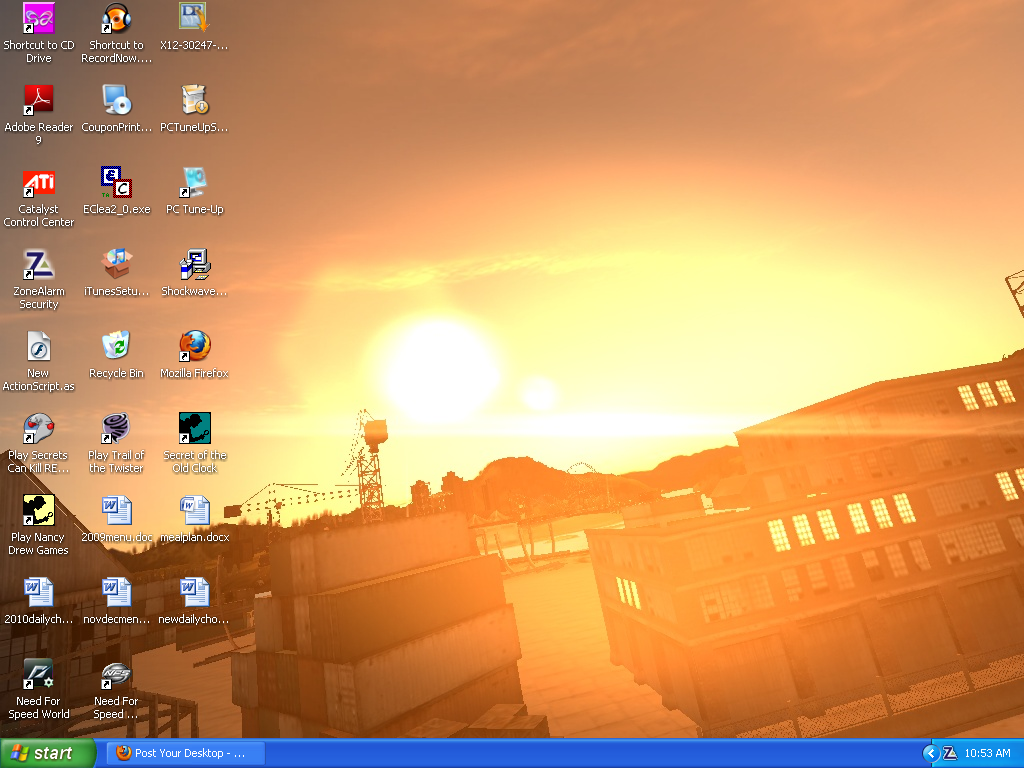Click the Mozilla Firefox desktop icon
The image size is (1024, 768).
pos(194,347)
